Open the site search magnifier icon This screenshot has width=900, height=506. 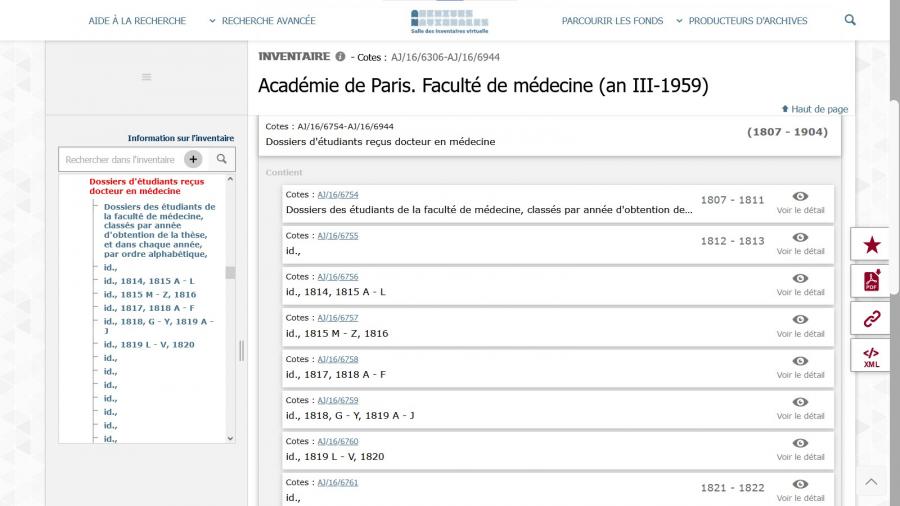(850, 20)
